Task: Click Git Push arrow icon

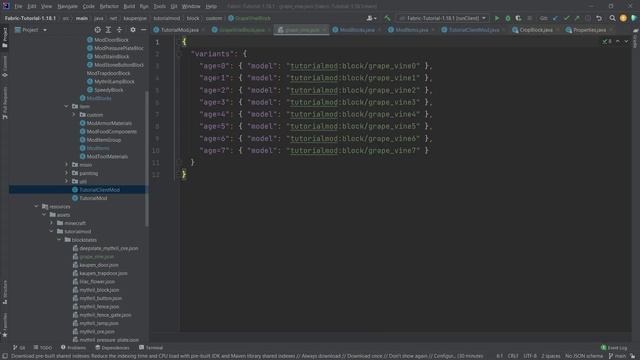Action: click(x=577, y=18)
